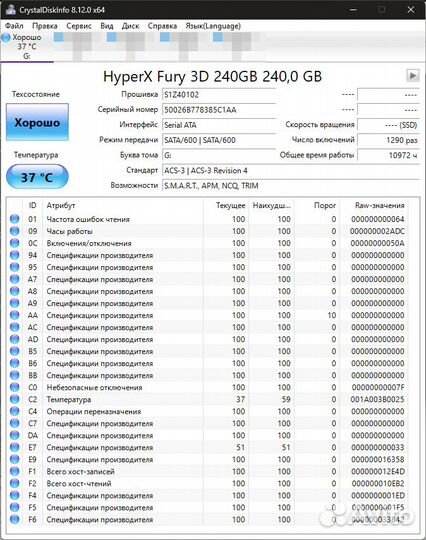Click status icon for attribute row AD

pyautogui.click(x=14, y=339)
